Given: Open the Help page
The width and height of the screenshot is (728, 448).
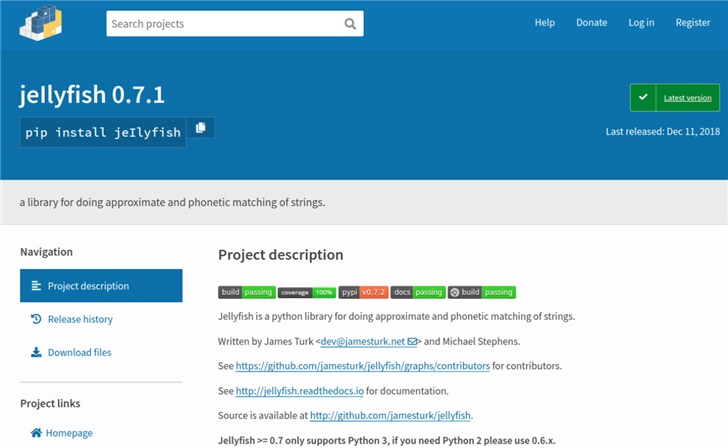Looking at the screenshot, I should (x=545, y=22).
